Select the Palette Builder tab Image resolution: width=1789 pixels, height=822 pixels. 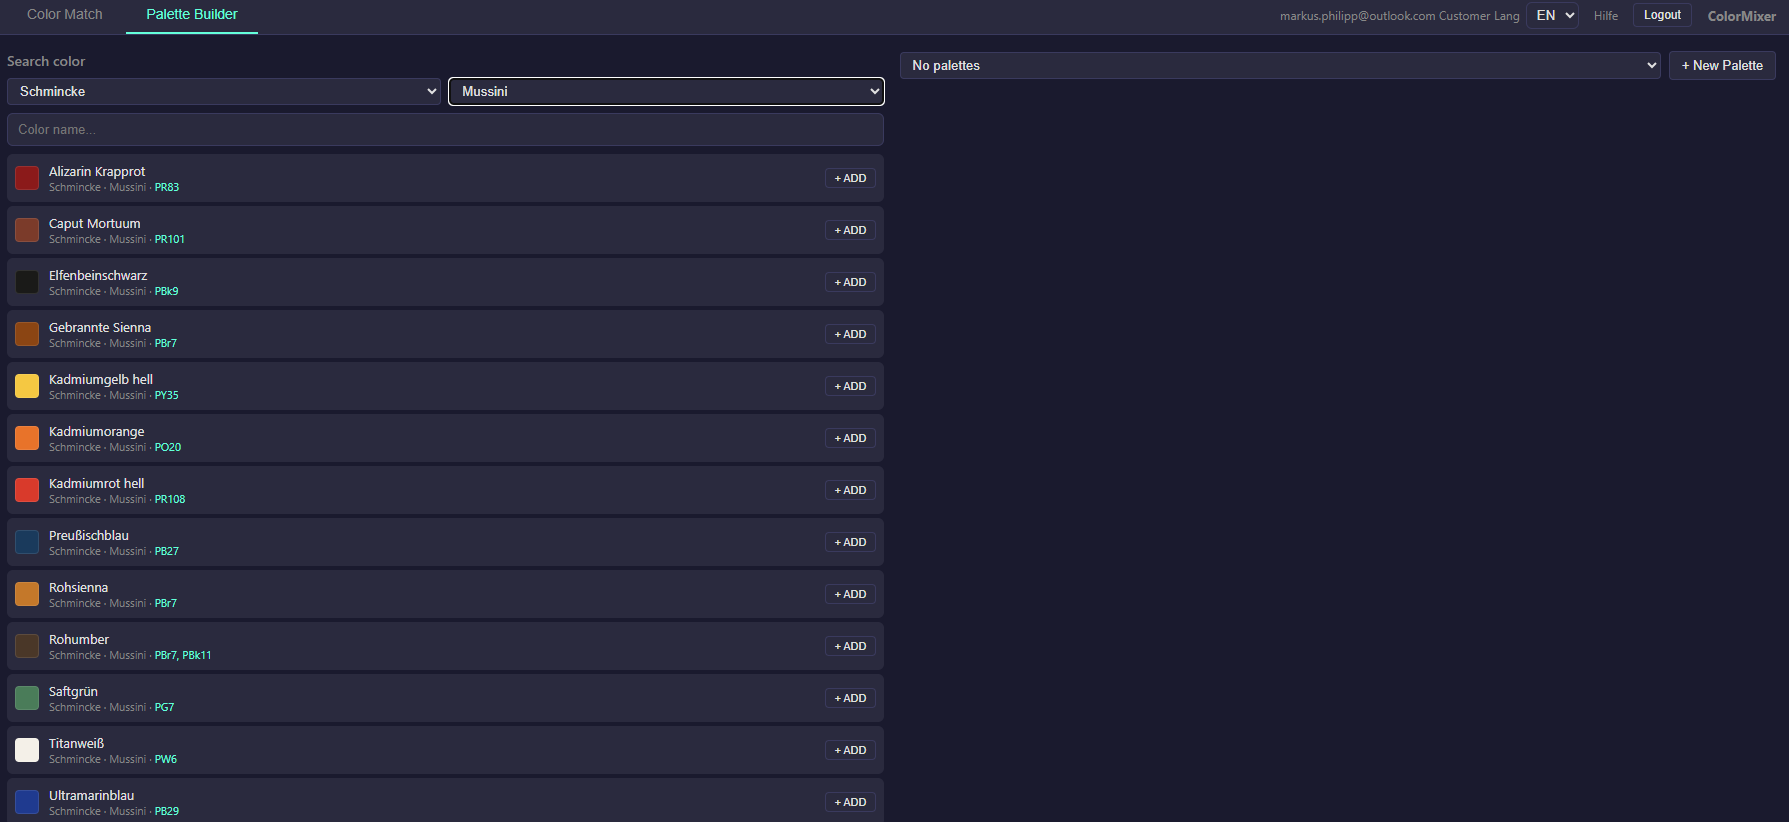pyautogui.click(x=192, y=15)
